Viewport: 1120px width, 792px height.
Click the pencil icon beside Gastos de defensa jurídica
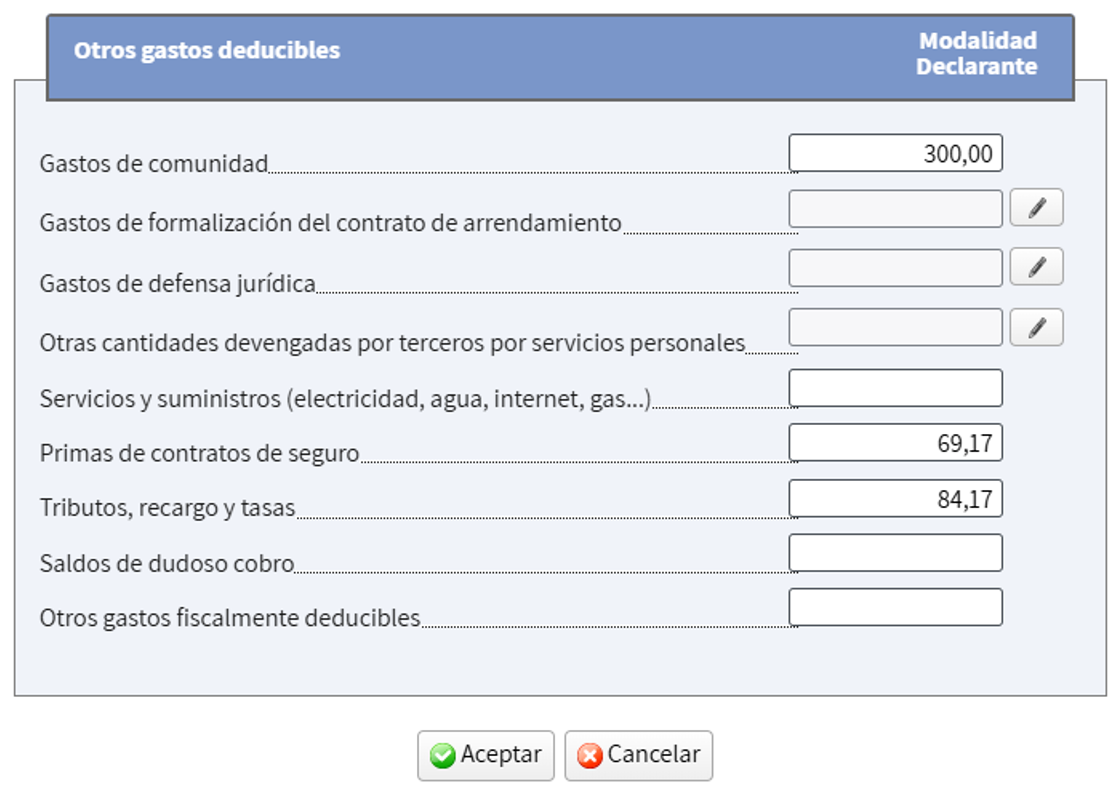(1038, 266)
